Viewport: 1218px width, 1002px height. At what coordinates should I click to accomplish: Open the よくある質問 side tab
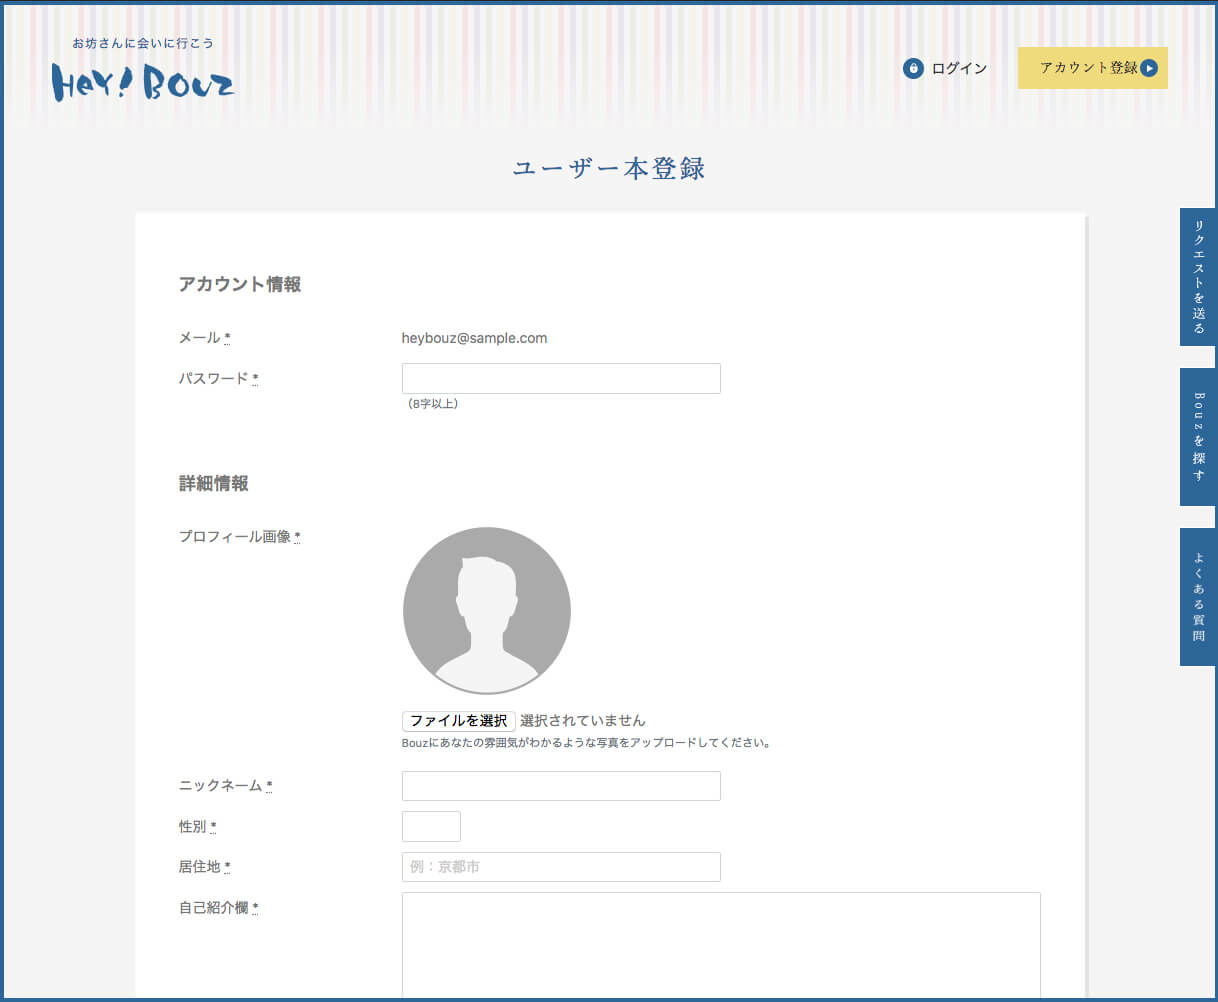point(1198,597)
